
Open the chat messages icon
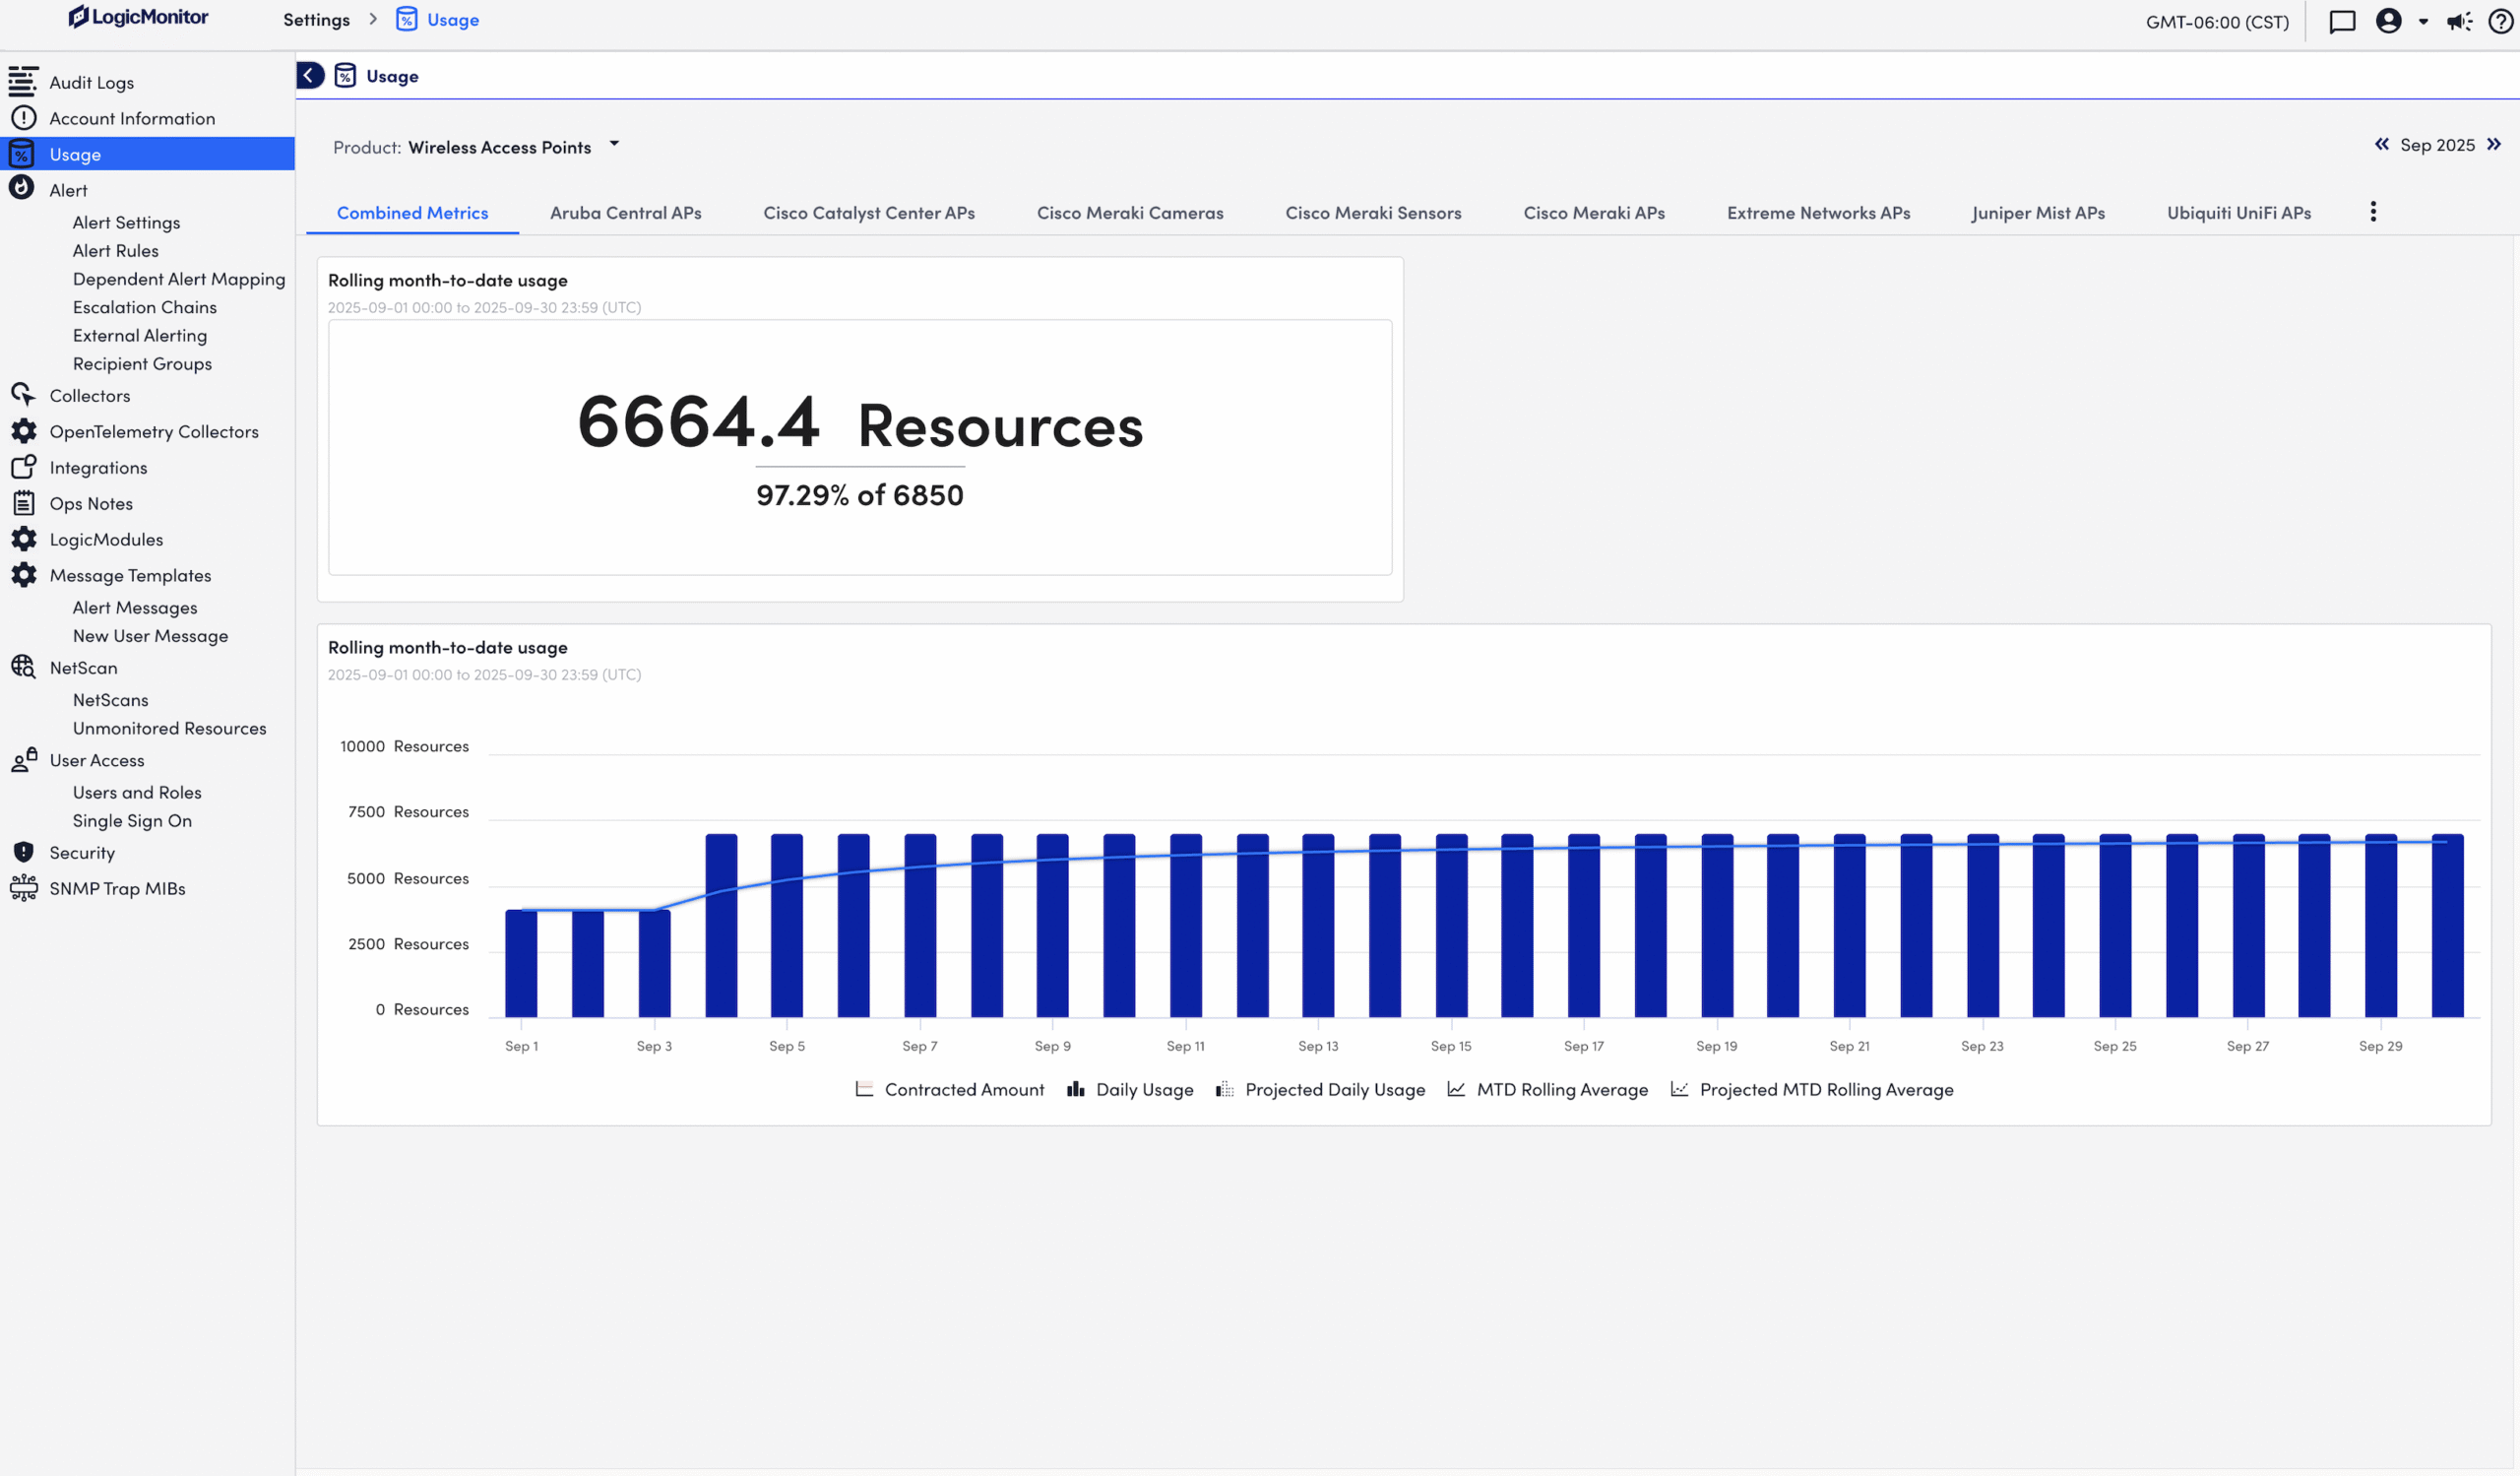pos(2341,22)
